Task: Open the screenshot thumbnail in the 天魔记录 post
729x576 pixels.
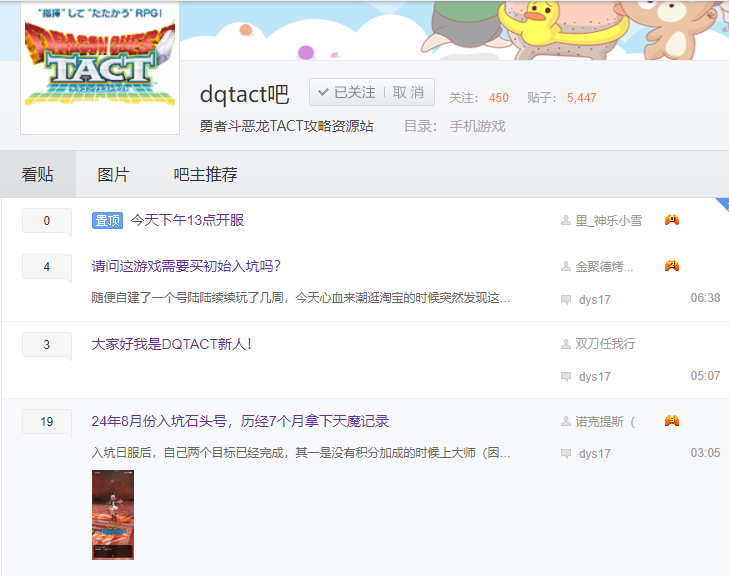Action: (x=113, y=515)
